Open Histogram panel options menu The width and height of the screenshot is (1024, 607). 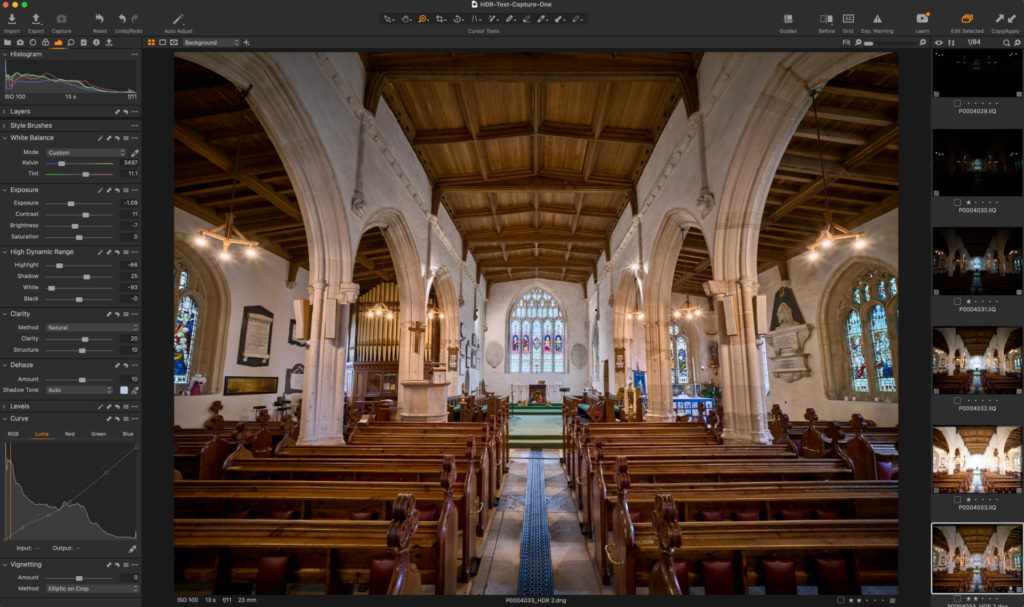click(x=135, y=54)
